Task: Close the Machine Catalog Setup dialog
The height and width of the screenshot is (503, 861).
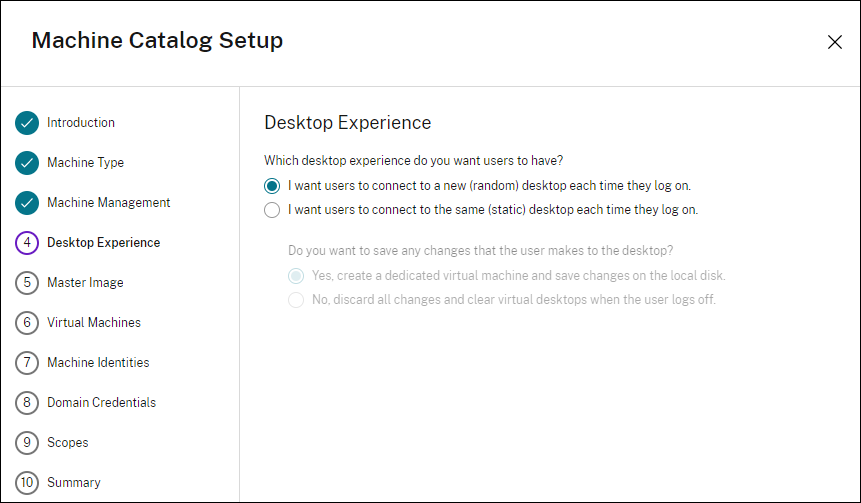Action: coord(835,42)
